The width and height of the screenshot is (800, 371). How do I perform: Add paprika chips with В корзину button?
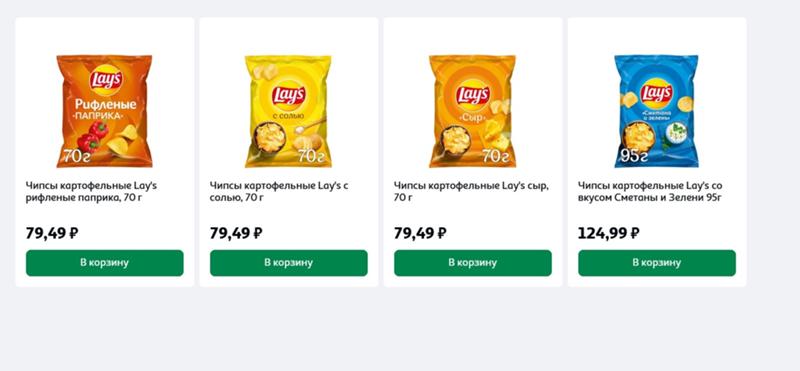105,263
